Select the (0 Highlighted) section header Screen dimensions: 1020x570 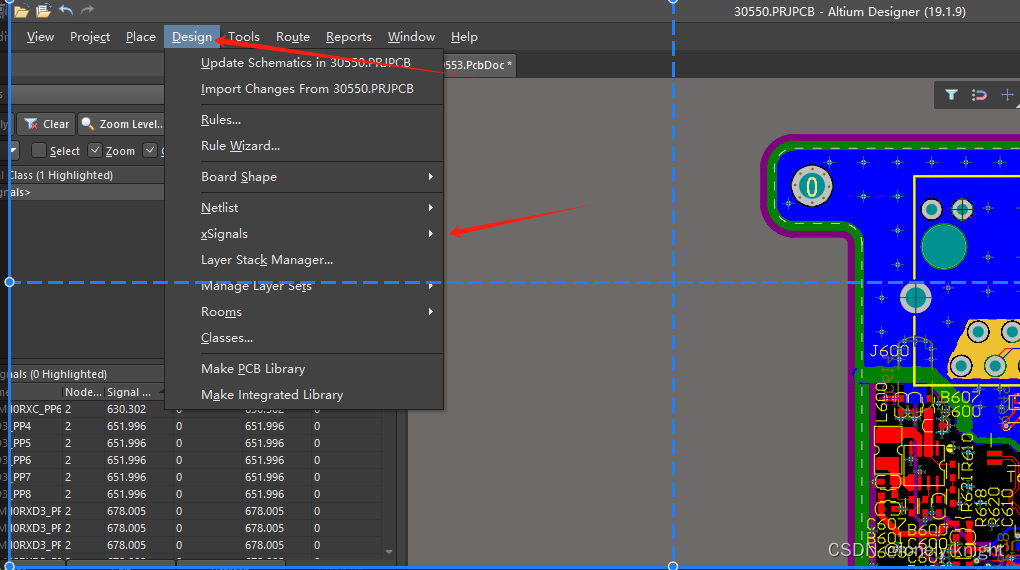(x=82, y=374)
